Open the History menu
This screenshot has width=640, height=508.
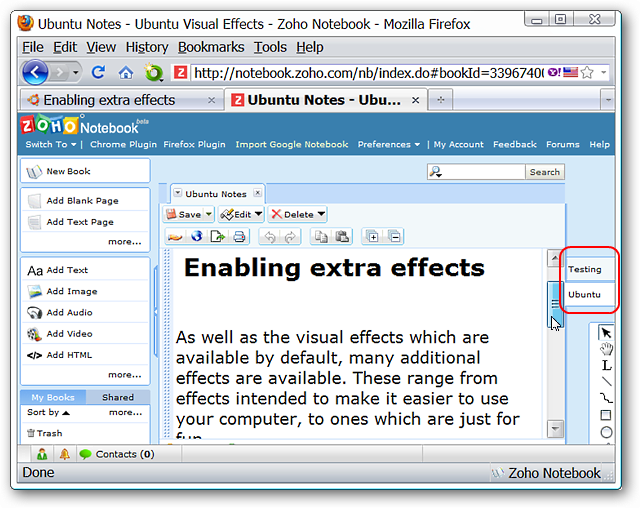tap(147, 47)
